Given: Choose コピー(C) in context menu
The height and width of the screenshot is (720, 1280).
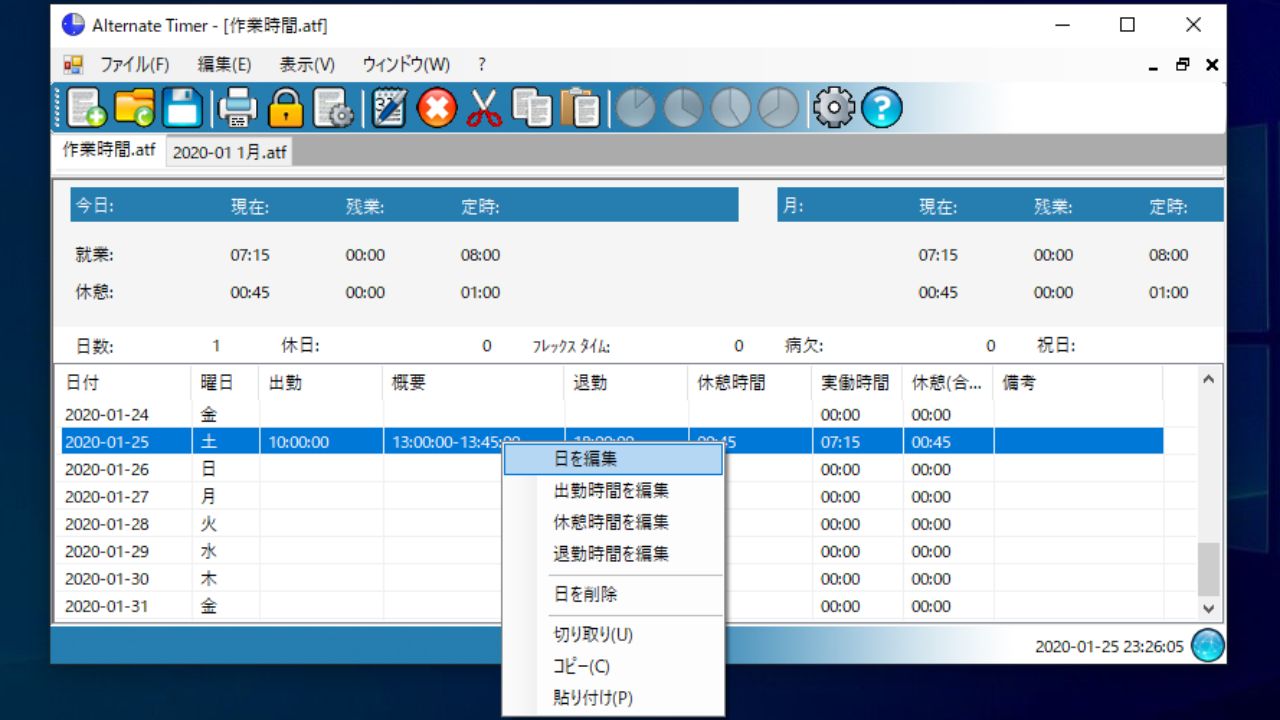Looking at the screenshot, I should [613, 666].
